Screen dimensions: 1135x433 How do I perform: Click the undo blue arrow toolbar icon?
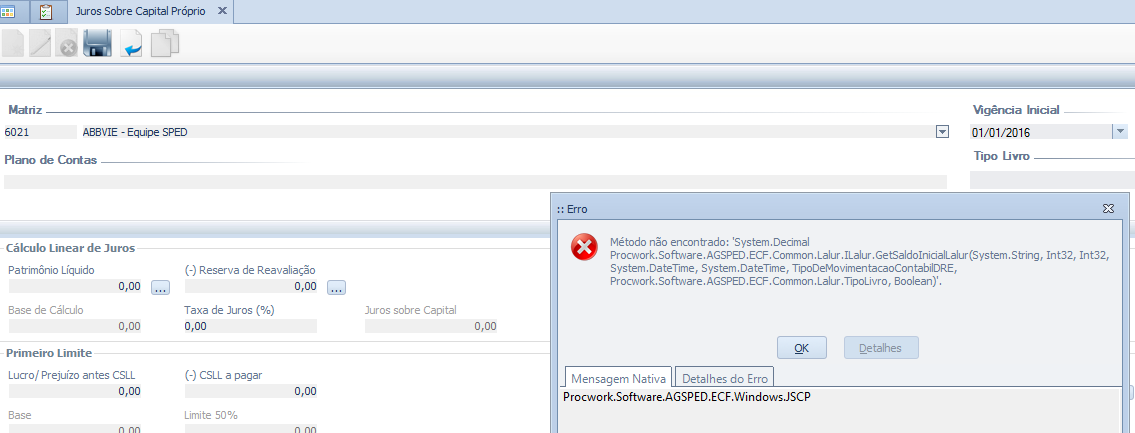[x=131, y=45]
